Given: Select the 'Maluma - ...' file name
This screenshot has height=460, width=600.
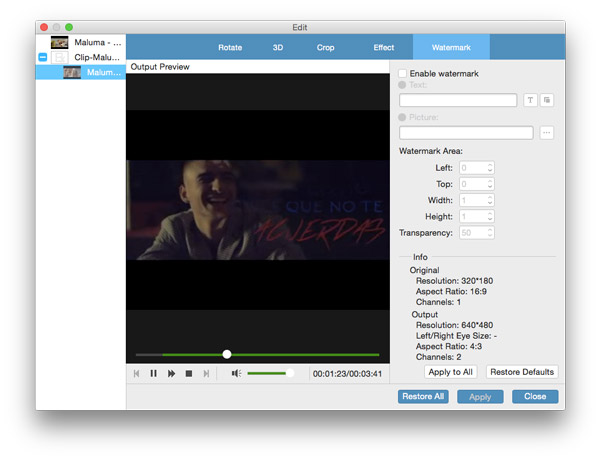Looking at the screenshot, I should 98,42.
